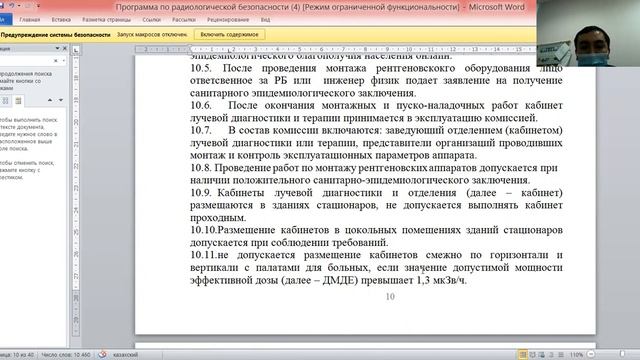Switch to the Главная ribbon tab
The width and height of the screenshot is (640, 360).
[30, 20]
